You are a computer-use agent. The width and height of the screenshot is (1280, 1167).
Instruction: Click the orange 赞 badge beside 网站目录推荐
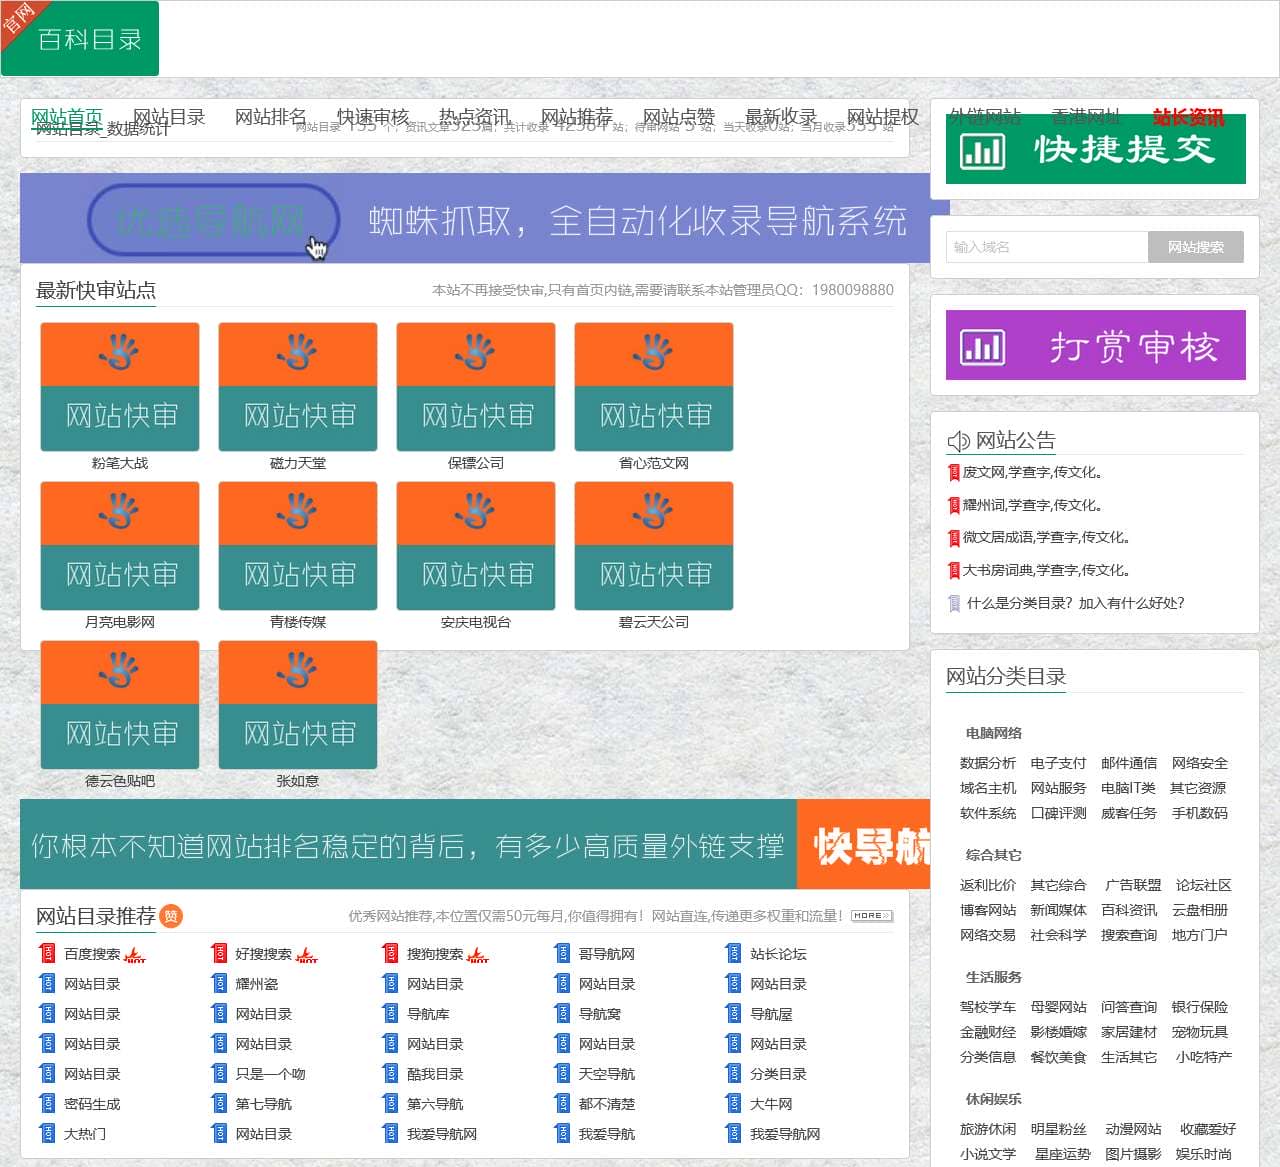[x=171, y=916]
